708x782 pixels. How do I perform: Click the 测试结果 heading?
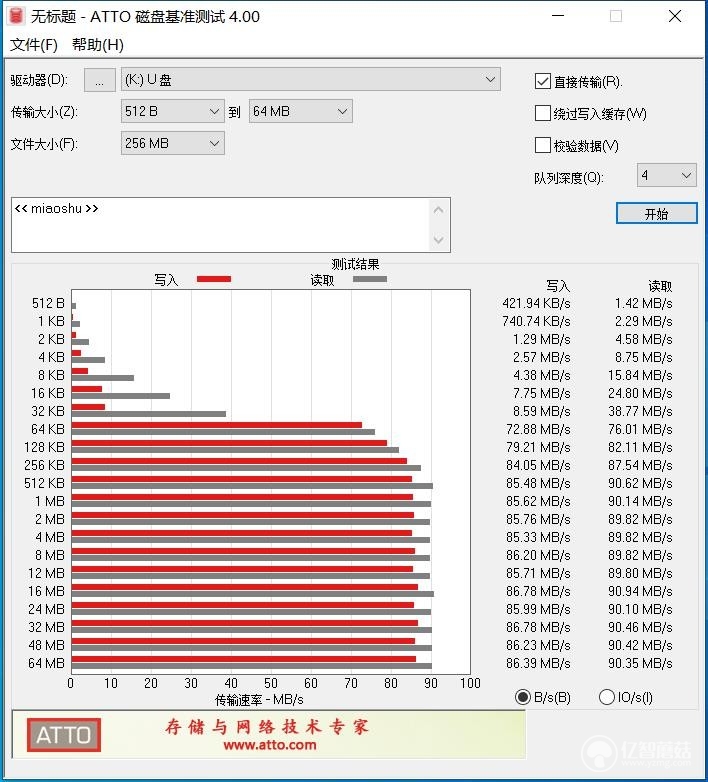pos(355,264)
